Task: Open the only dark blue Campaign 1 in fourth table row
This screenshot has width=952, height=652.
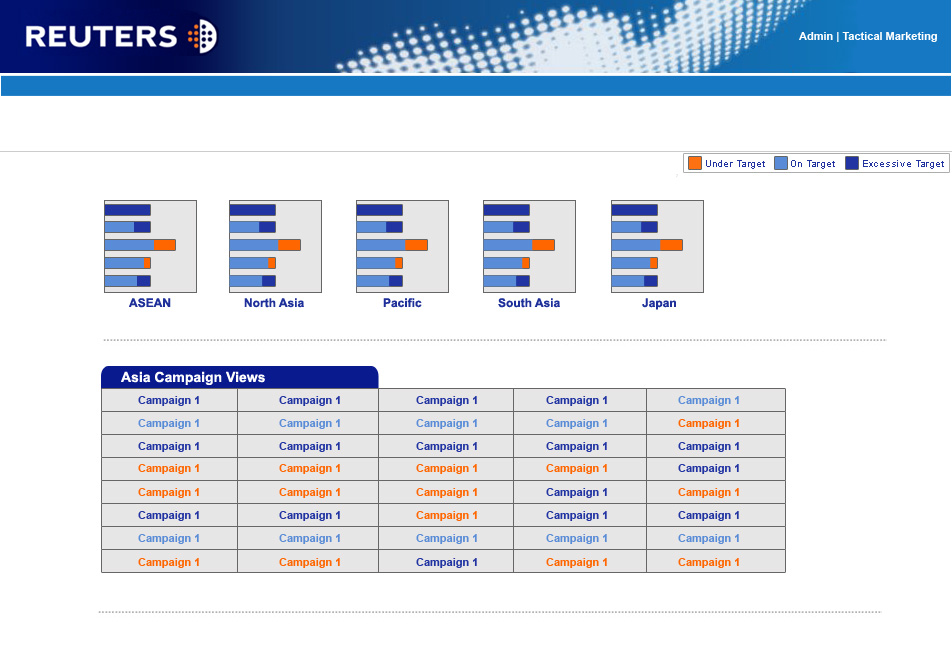Action: tap(709, 468)
